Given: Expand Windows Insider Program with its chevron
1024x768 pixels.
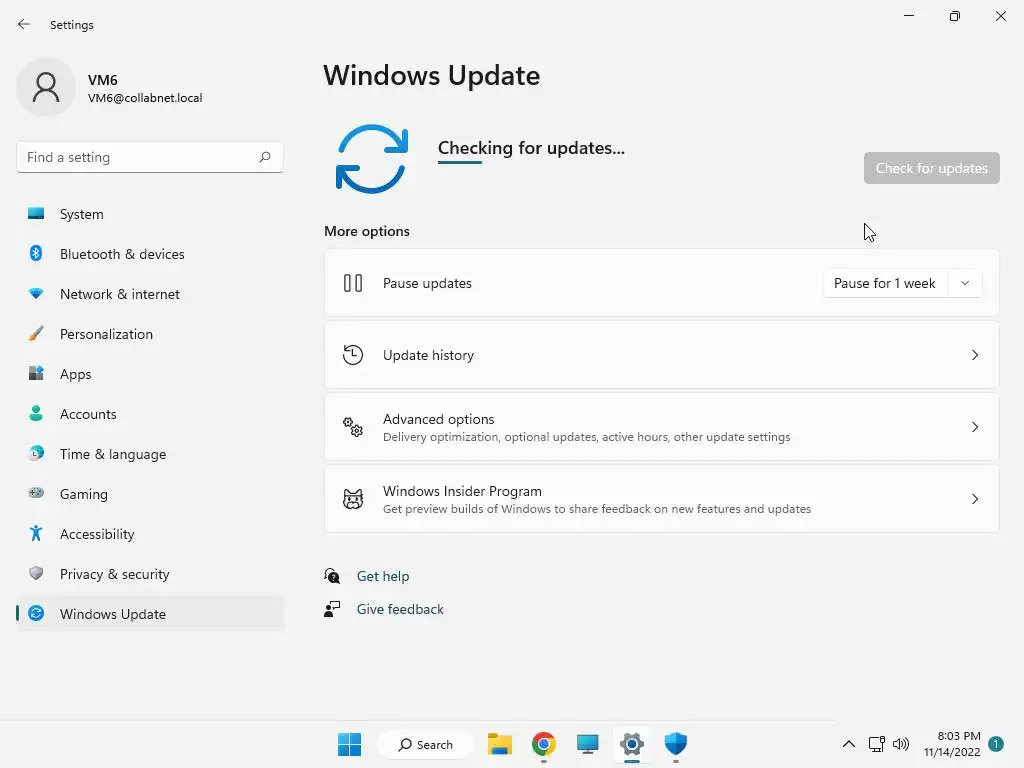Looking at the screenshot, I should click(974, 499).
